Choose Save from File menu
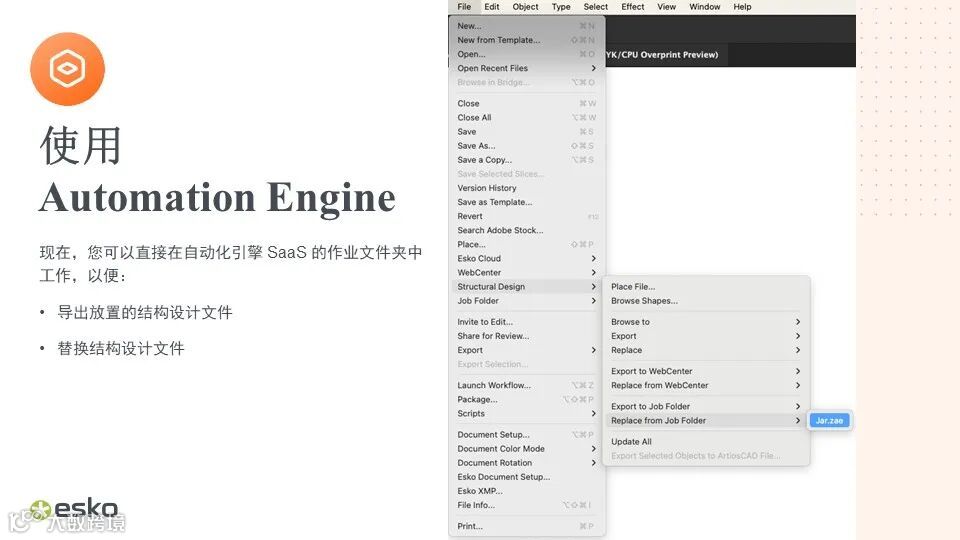The image size is (960, 540). click(x=527, y=132)
